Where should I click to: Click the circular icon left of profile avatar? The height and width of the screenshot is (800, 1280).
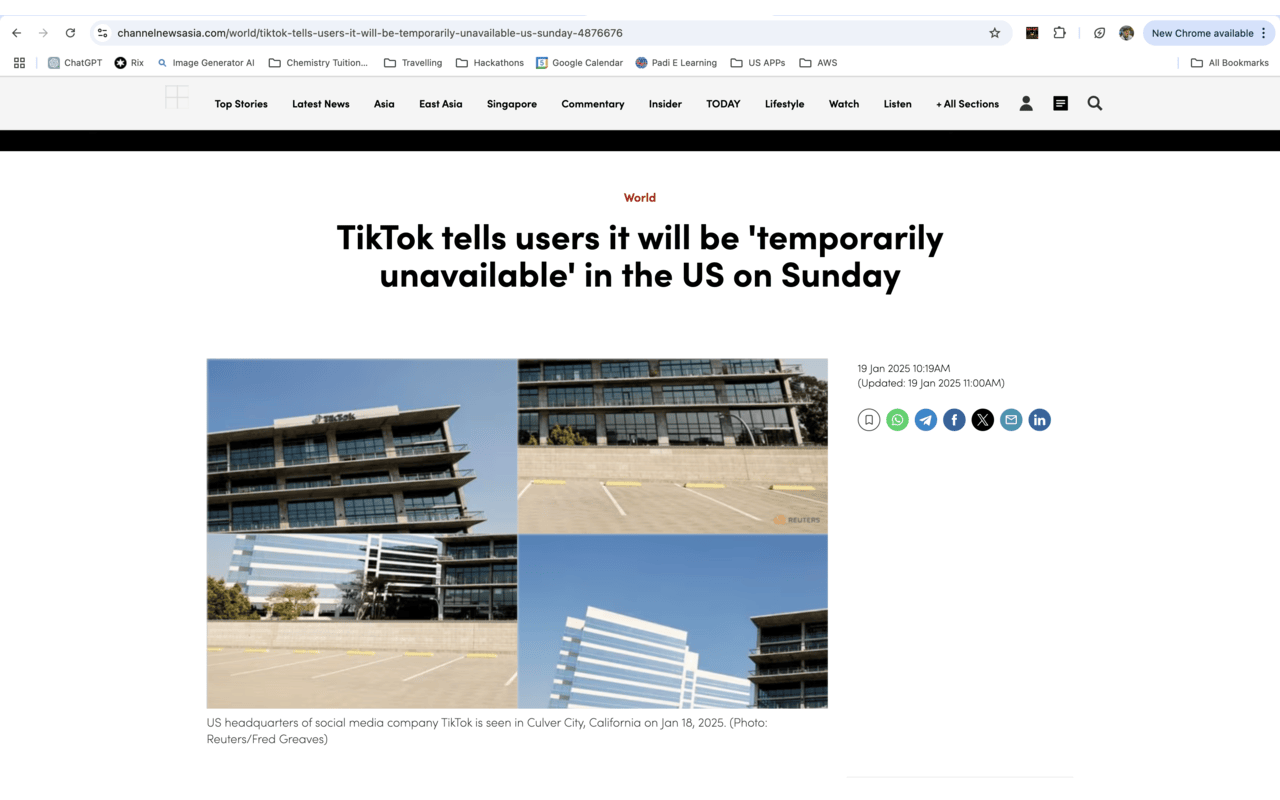coord(1099,33)
